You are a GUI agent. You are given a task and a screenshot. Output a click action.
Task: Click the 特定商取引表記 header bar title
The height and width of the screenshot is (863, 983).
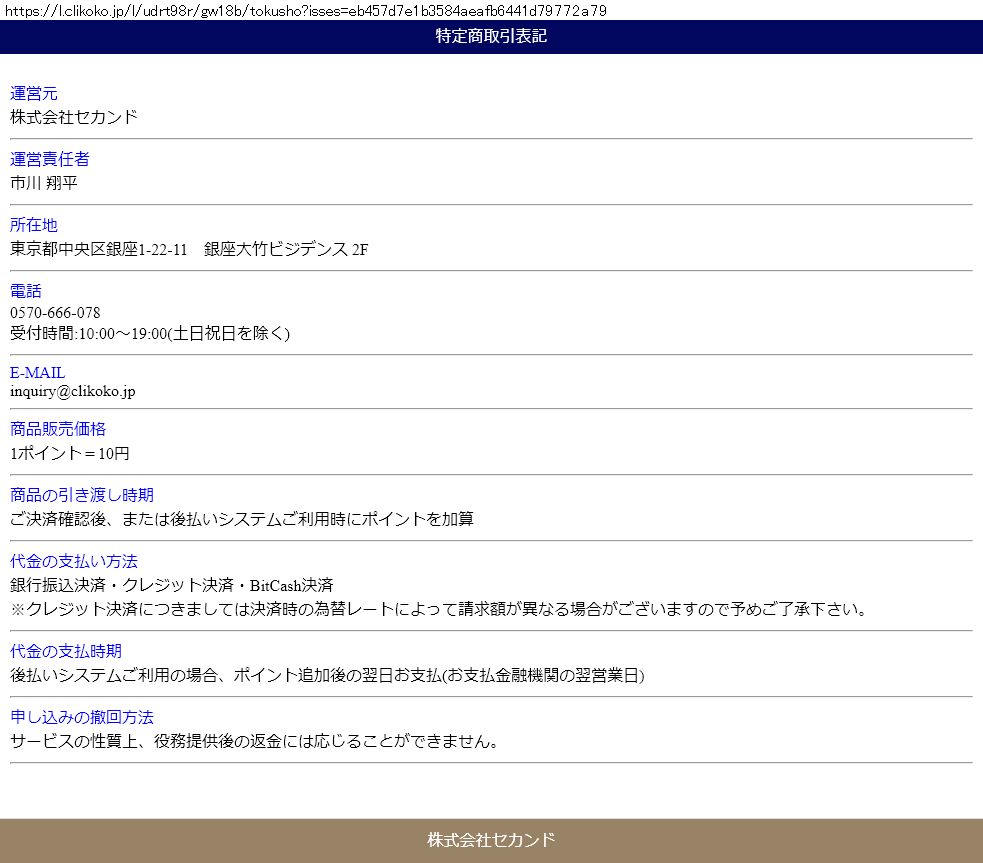point(491,37)
